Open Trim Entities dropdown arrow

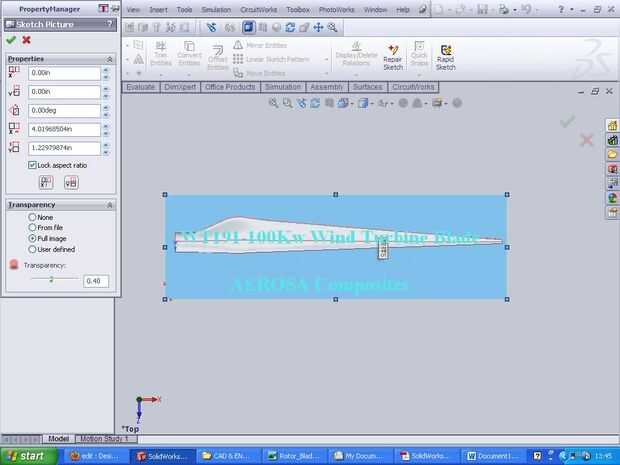[x=161, y=75]
